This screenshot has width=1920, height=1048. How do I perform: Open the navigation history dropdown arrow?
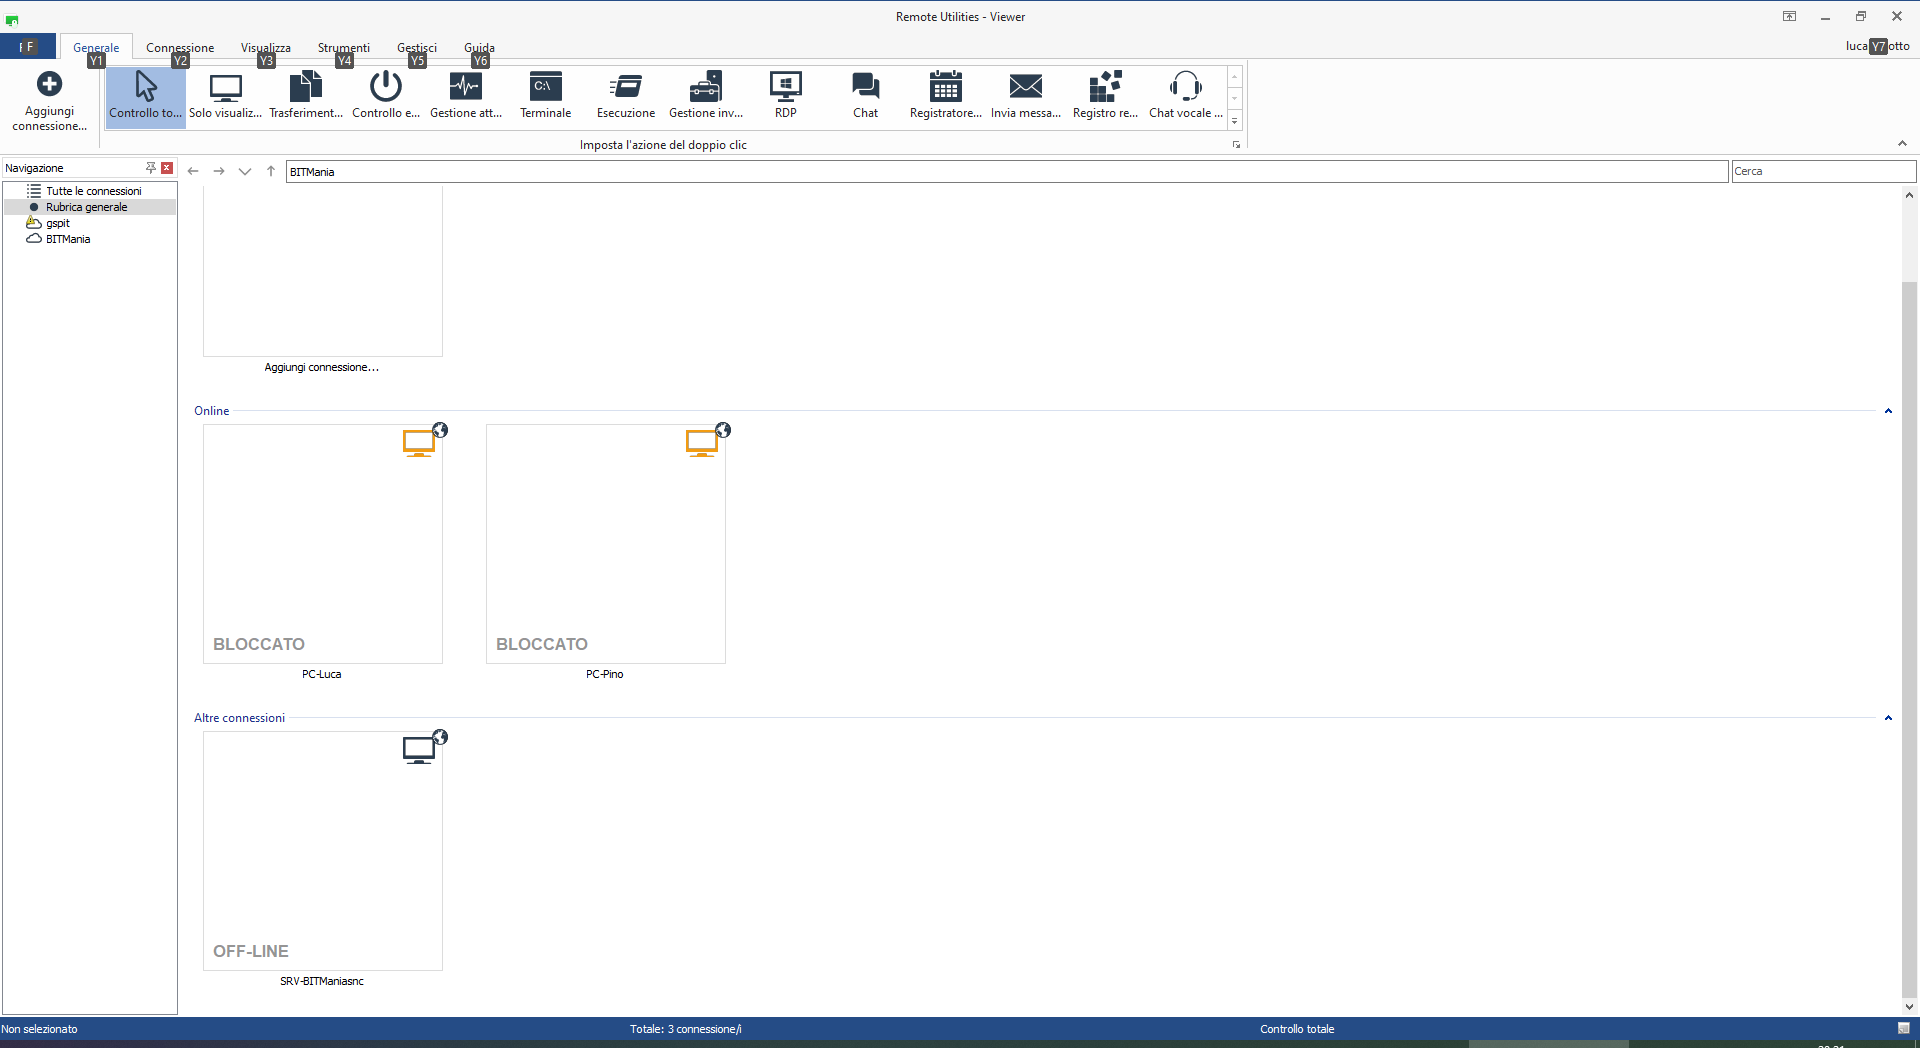coord(245,171)
